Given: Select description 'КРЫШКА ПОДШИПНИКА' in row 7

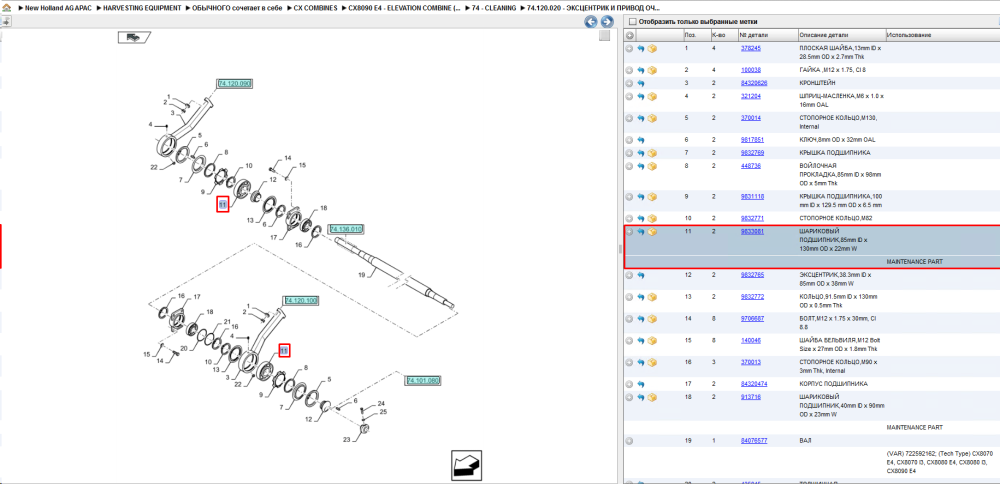Looking at the screenshot, I should pos(834,153).
